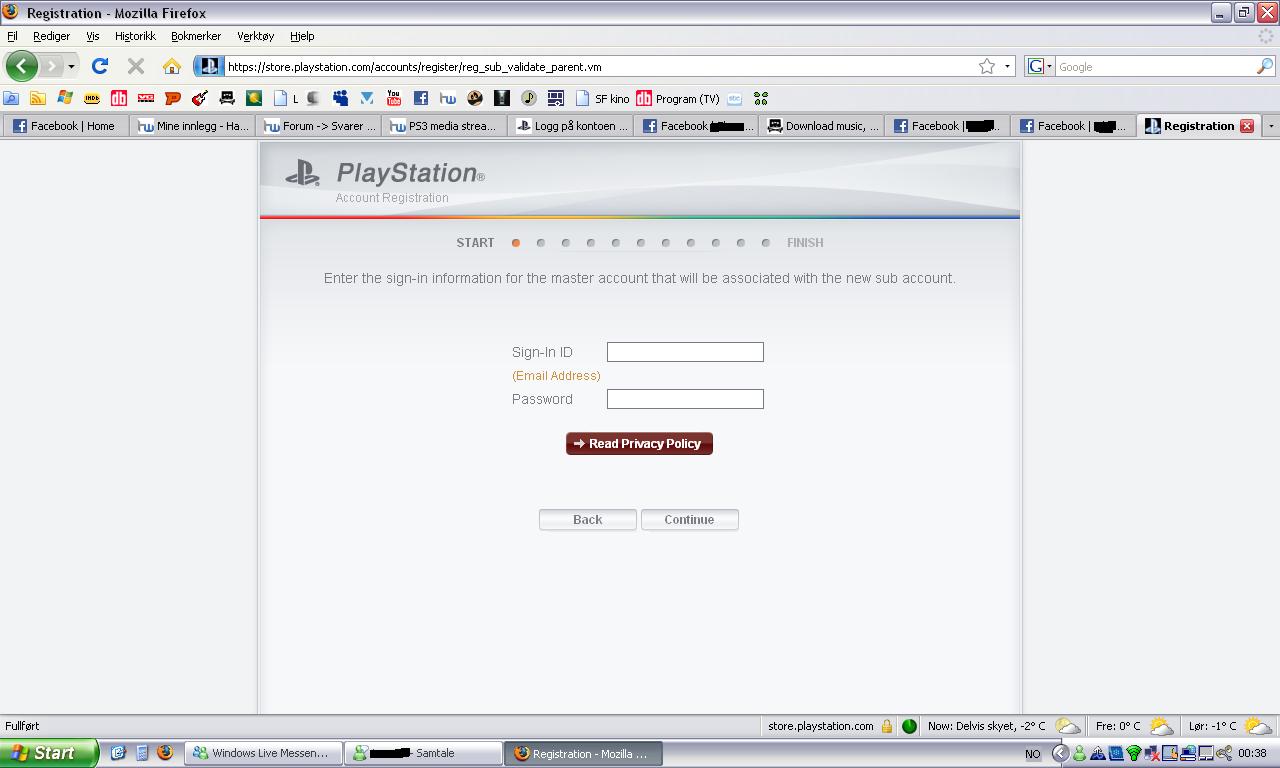Image resolution: width=1280 pixels, height=768 pixels.
Task: Click the green Messenger tray icon
Action: pyautogui.click(x=1079, y=753)
